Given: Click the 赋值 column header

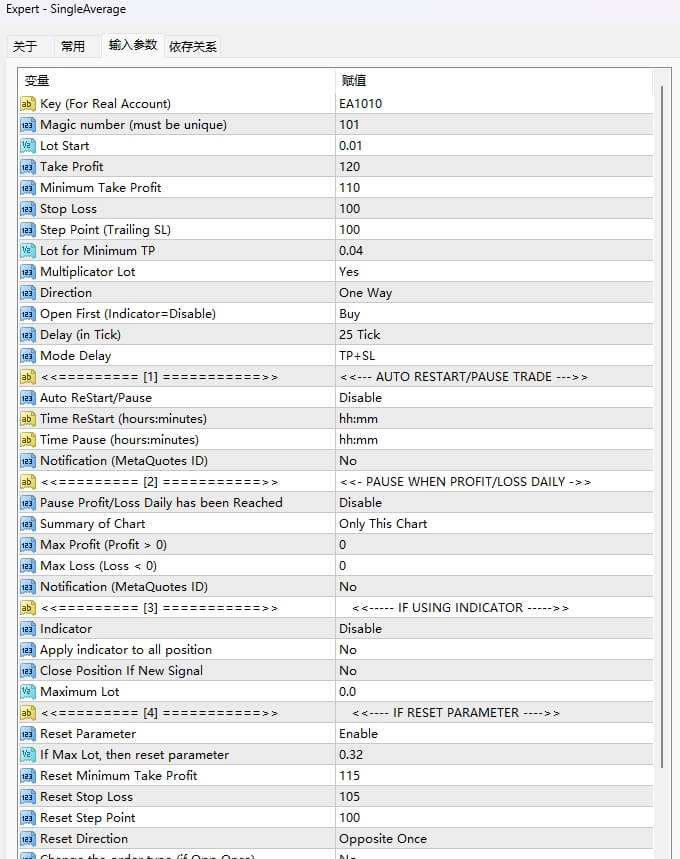Looking at the screenshot, I should (490, 81).
